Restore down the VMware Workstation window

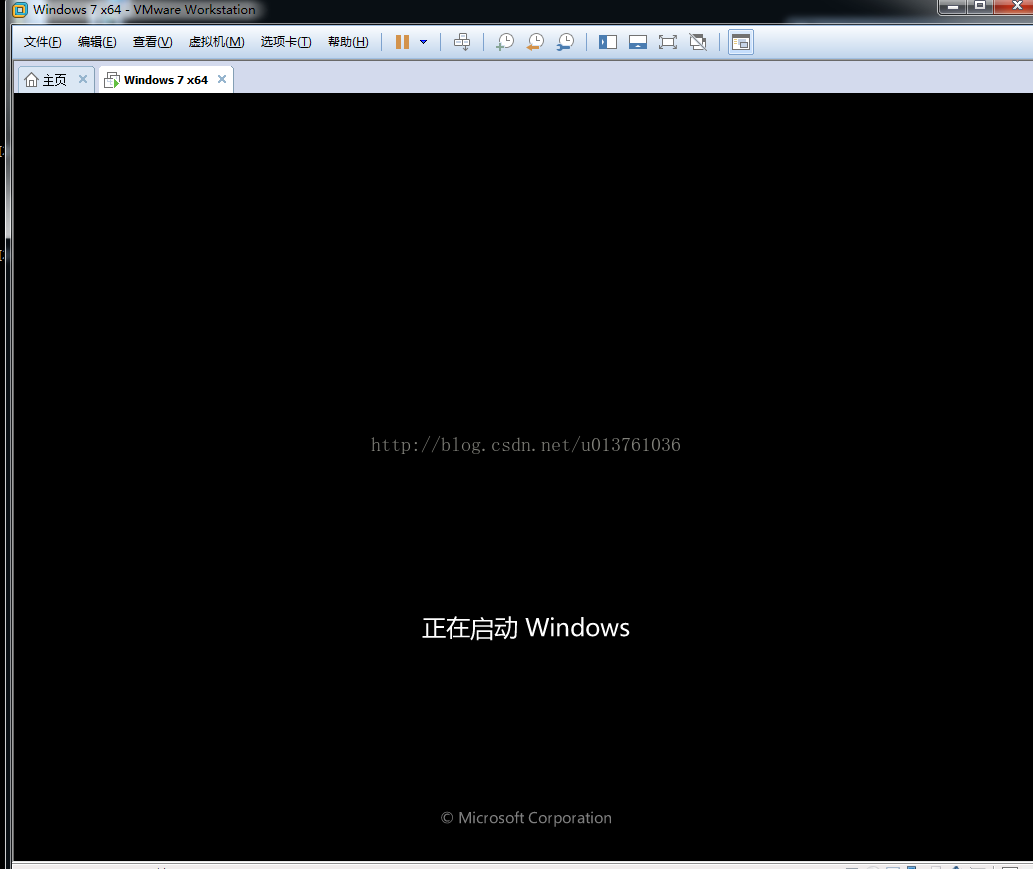click(980, 7)
